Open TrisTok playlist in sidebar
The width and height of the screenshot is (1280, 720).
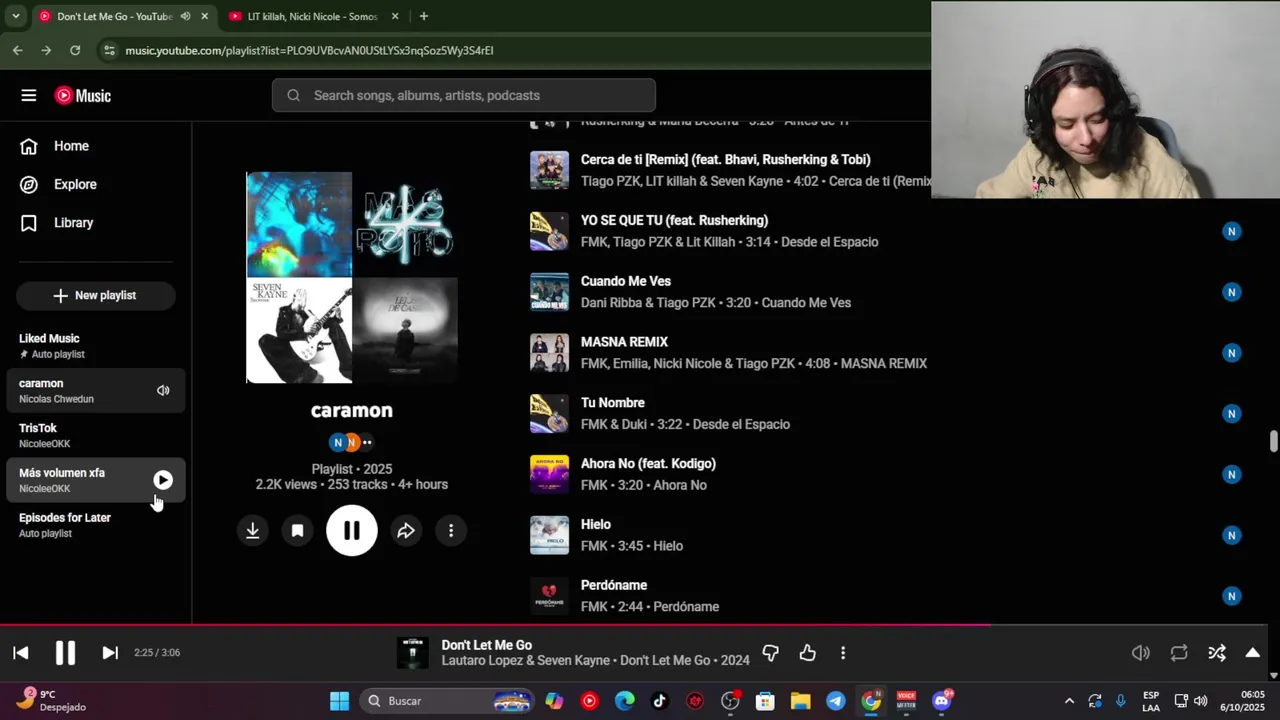[x=95, y=436]
